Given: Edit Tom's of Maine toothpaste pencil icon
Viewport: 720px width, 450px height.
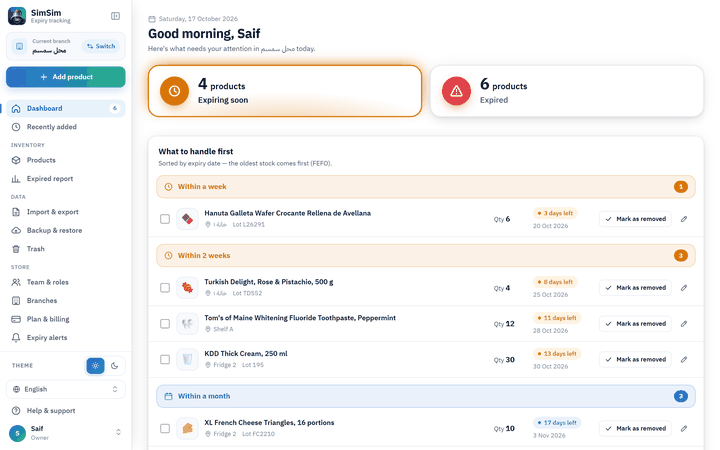Looking at the screenshot, I should pyautogui.click(x=684, y=324).
